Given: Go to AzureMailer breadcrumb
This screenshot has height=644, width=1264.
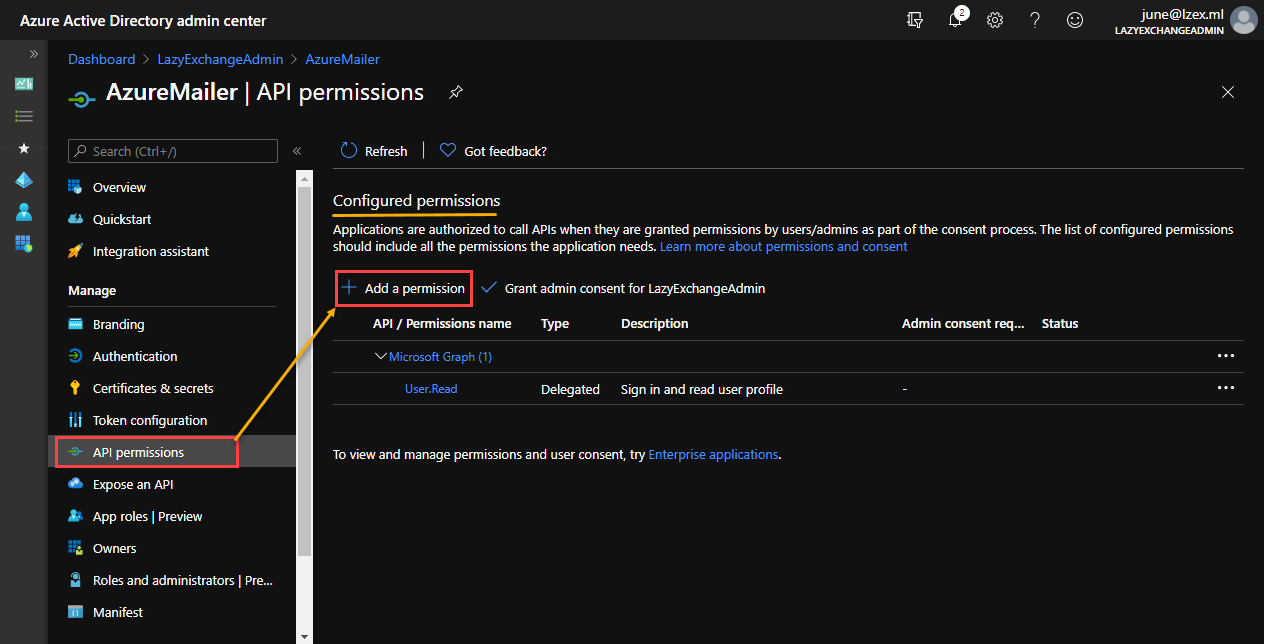Looking at the screenshot, I should tap(342, 60).
